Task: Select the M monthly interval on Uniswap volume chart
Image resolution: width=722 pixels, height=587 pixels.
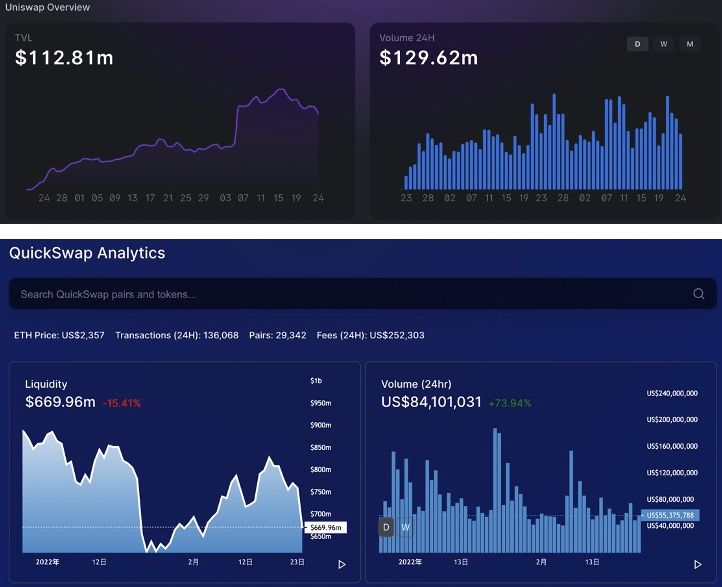Action: pyautogui.click(x=690, y=44)
